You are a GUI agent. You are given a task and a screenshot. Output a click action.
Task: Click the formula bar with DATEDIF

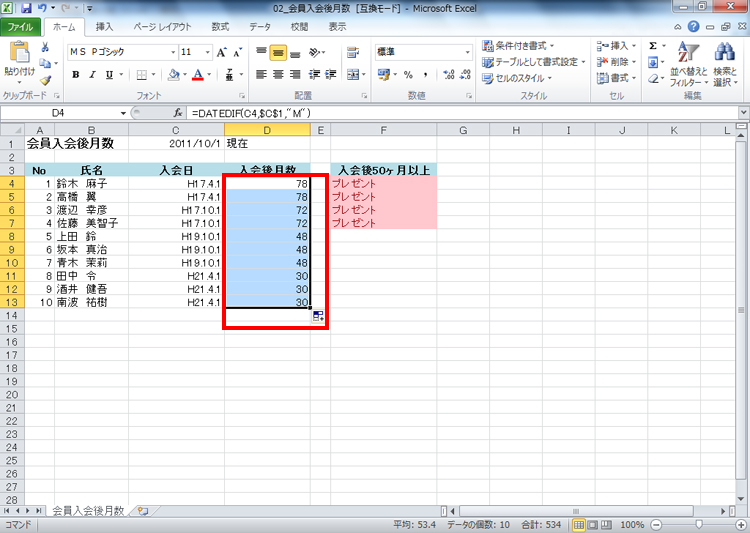click(462, 113)
